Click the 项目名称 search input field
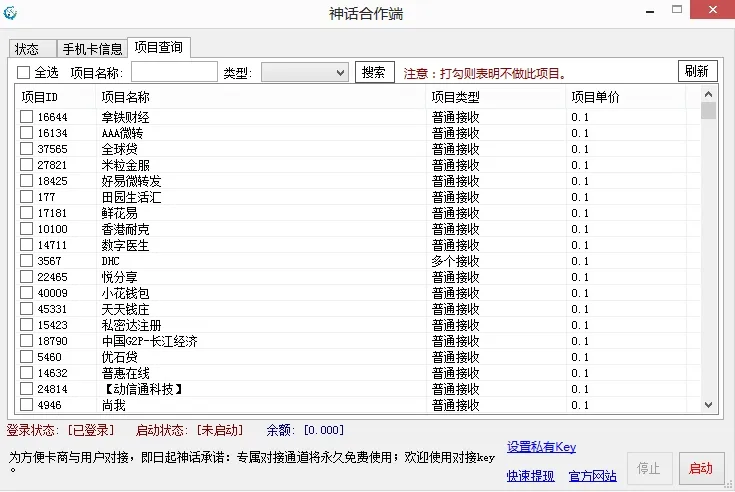 coord(174,72)
